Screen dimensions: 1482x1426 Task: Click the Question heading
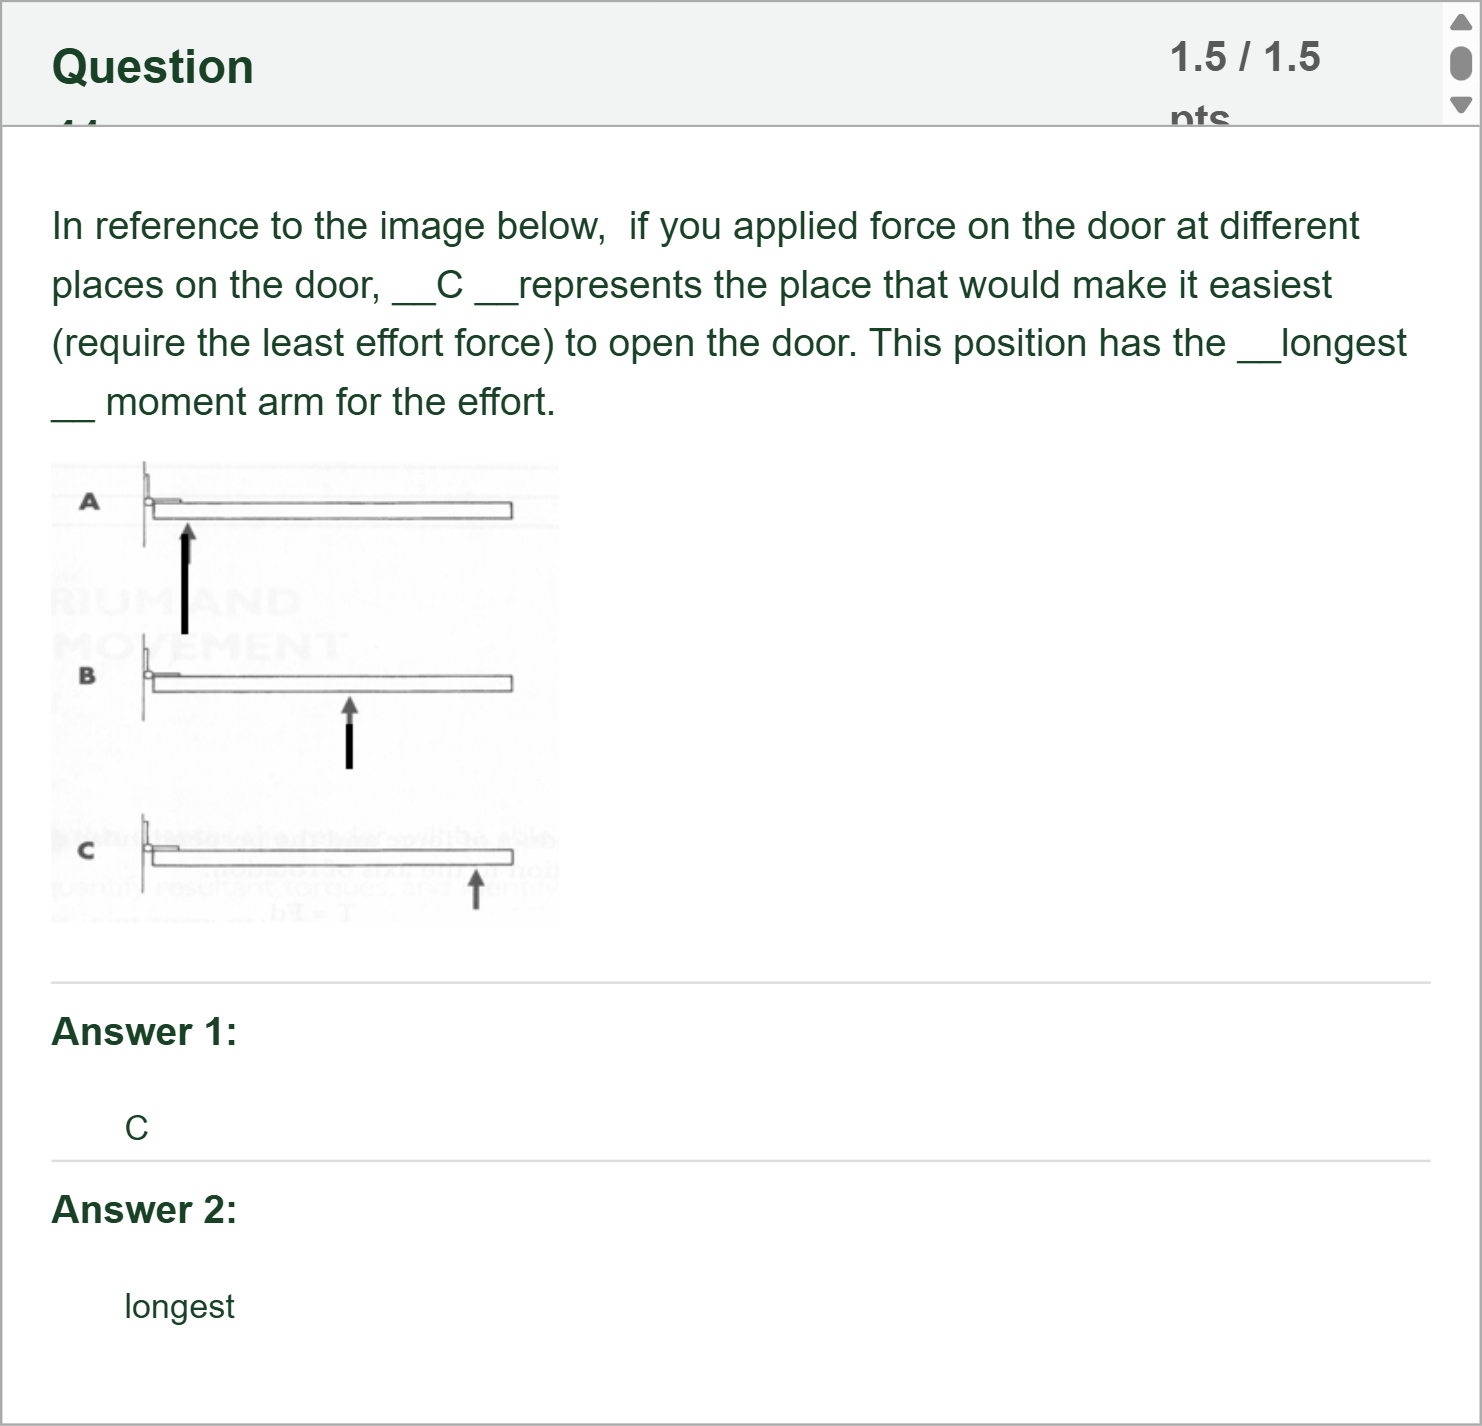tap(152, 66)
